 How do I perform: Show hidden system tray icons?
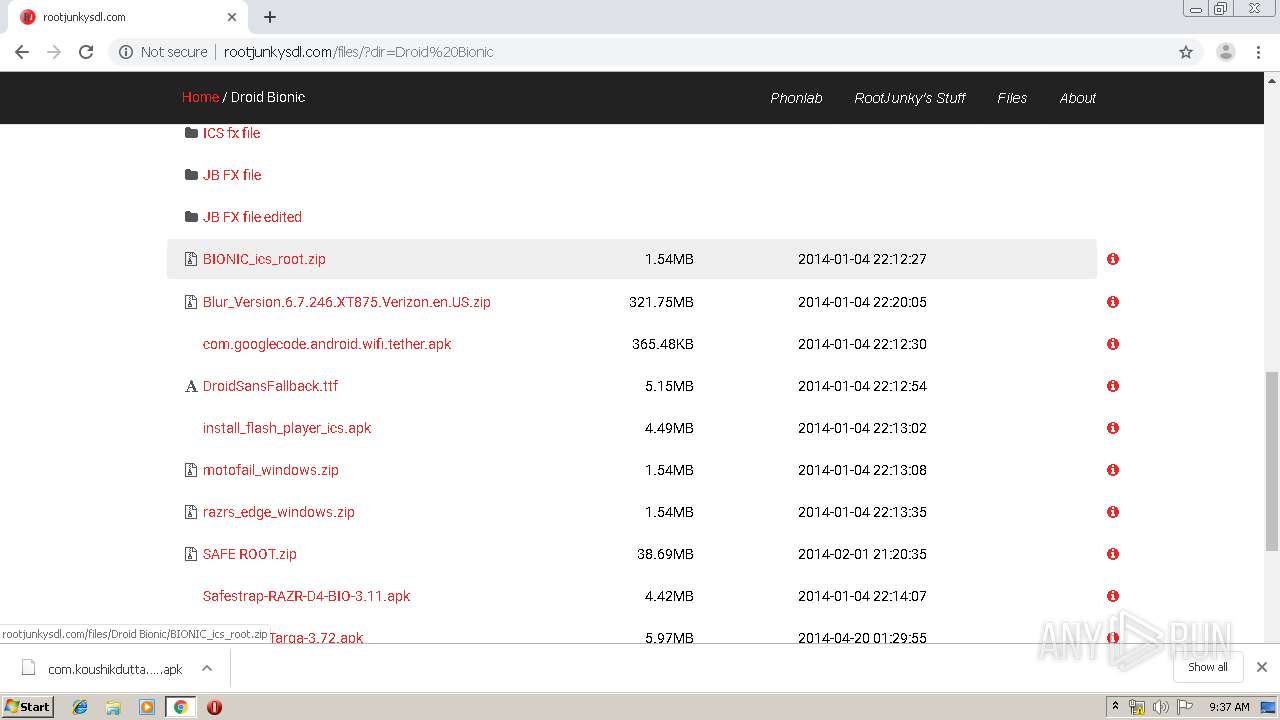[1115, 707]
